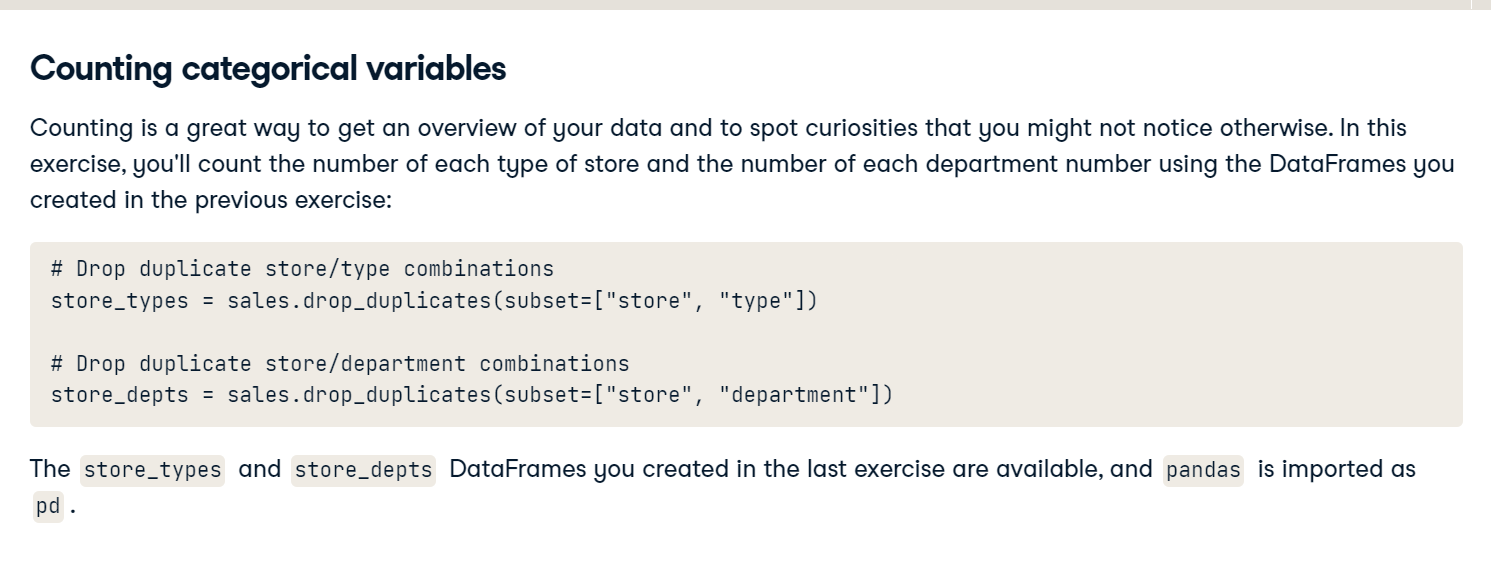
Task: Click the intro paragraph starting "Counting is a great way"
Action: point(742,163)
